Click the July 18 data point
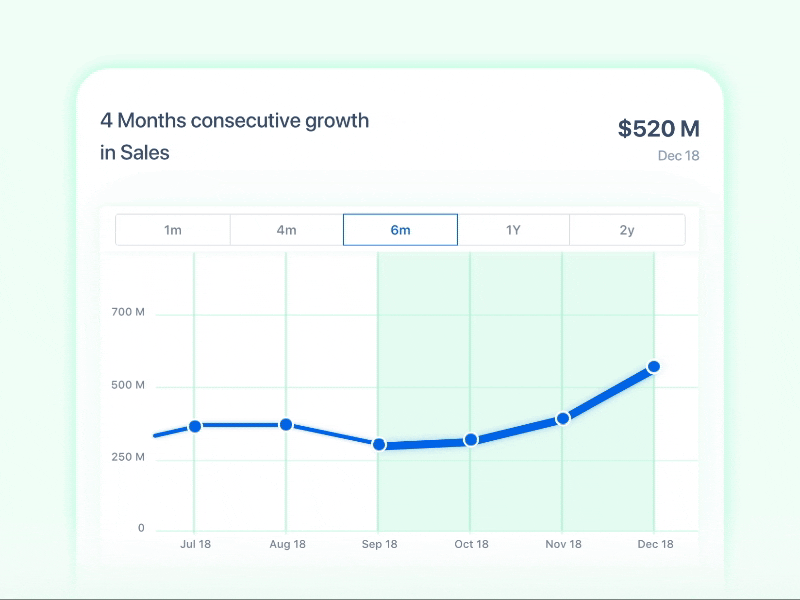 (x=196, y=425)
